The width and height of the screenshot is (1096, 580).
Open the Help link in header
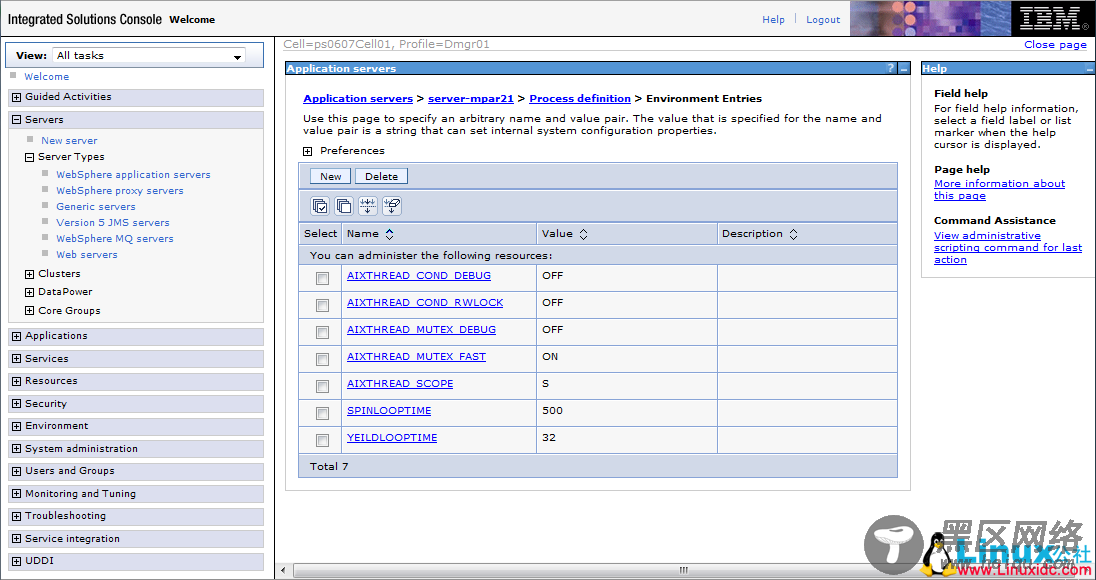click(x=773, y=20)
